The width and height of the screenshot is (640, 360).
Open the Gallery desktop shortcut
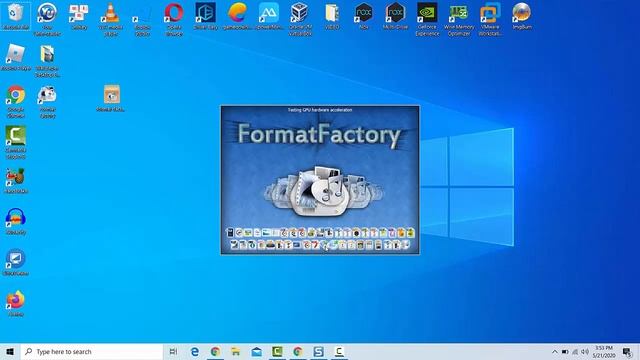click(79, 16)
